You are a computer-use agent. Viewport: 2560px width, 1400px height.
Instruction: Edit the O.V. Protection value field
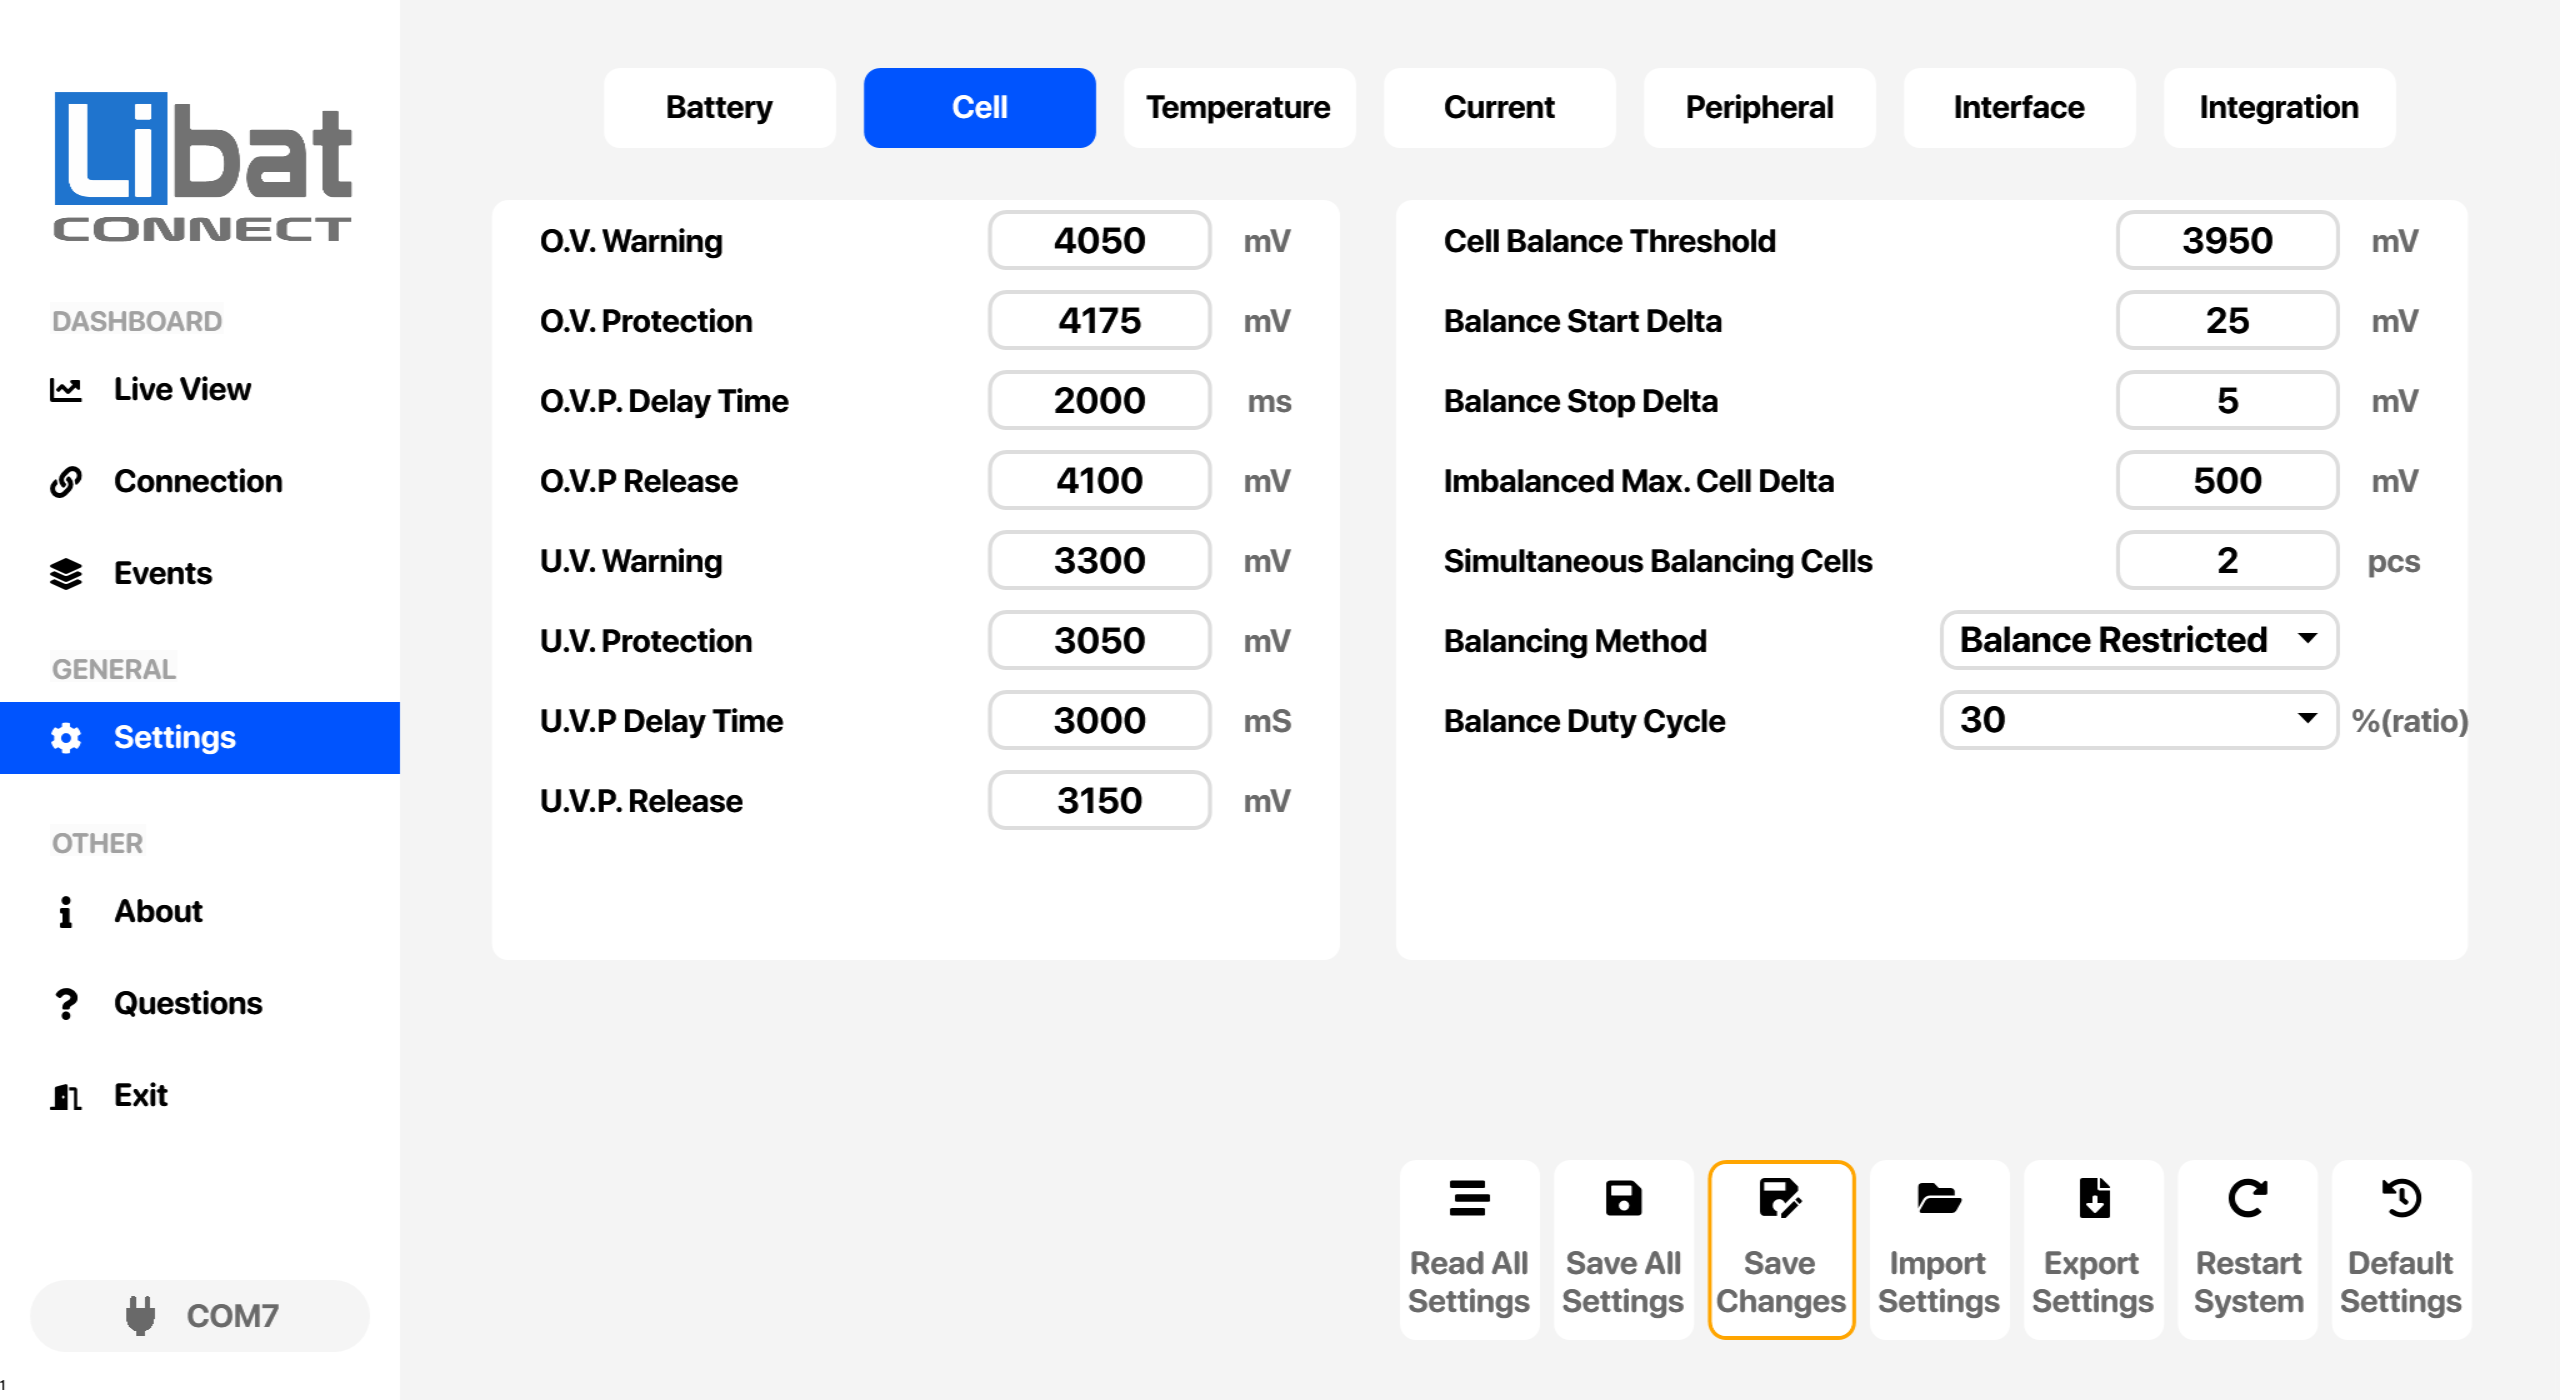coord(1099,320)
